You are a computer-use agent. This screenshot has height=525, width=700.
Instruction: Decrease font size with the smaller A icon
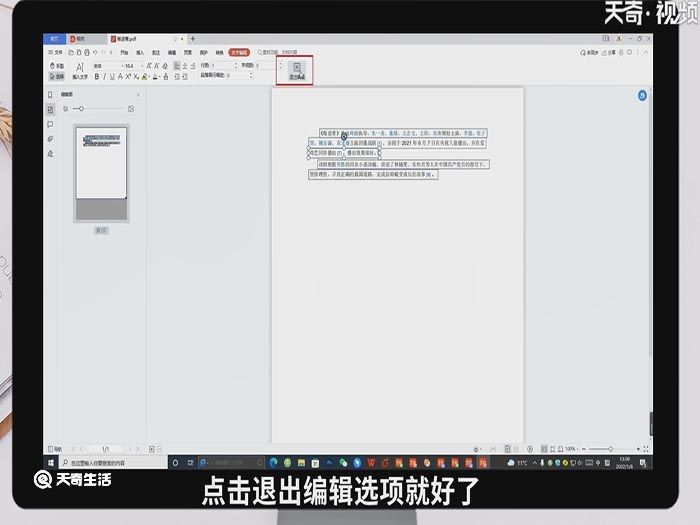click(x=157, y=66)
